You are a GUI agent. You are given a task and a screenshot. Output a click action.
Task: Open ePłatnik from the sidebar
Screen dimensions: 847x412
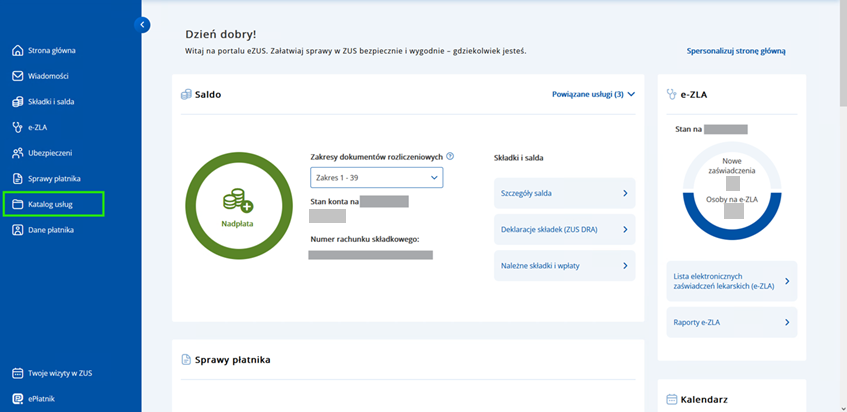tap(43, 399)
